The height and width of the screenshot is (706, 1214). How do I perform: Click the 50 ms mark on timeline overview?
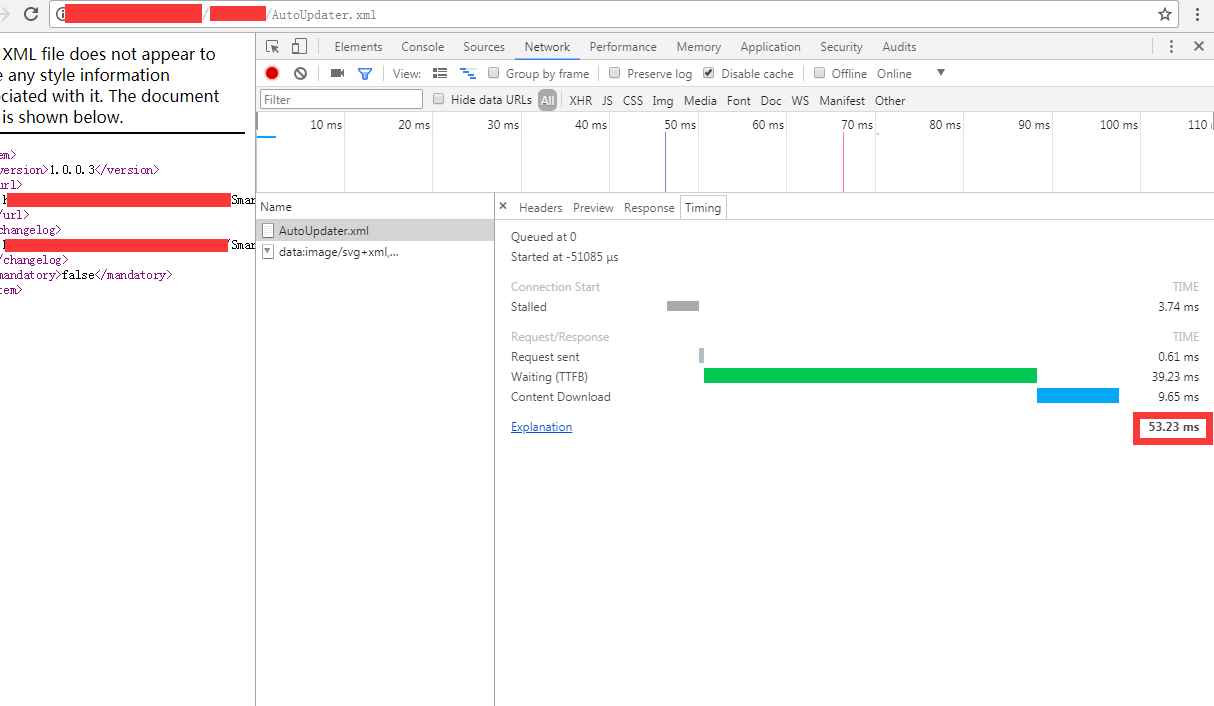click(680, 125)
